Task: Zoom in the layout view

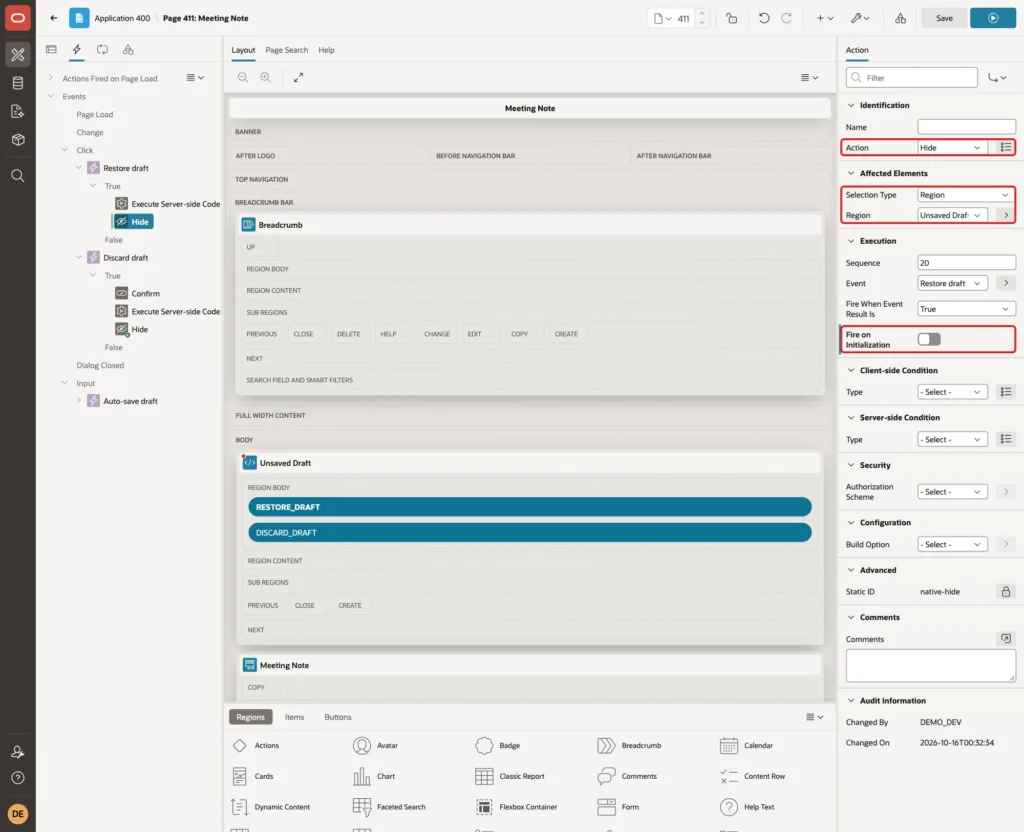Action: coord(266,77)
